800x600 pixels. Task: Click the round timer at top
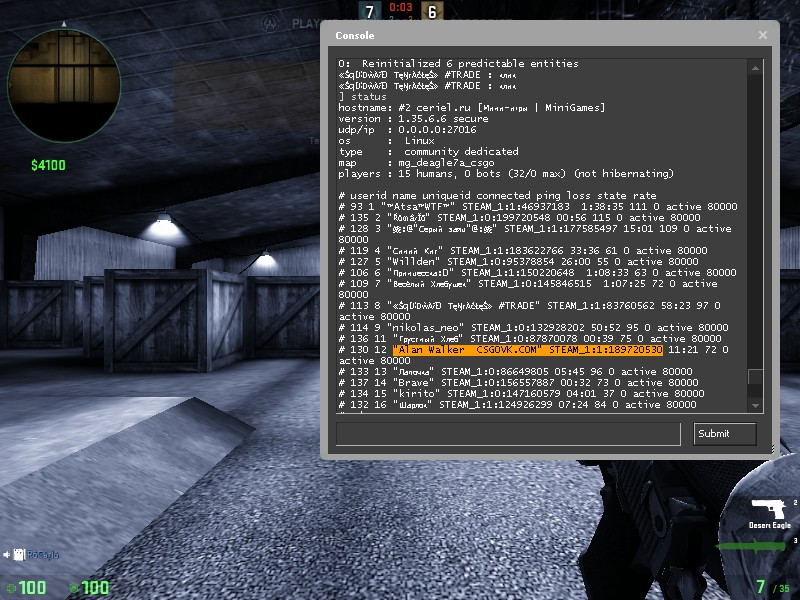tap(400, 7)
